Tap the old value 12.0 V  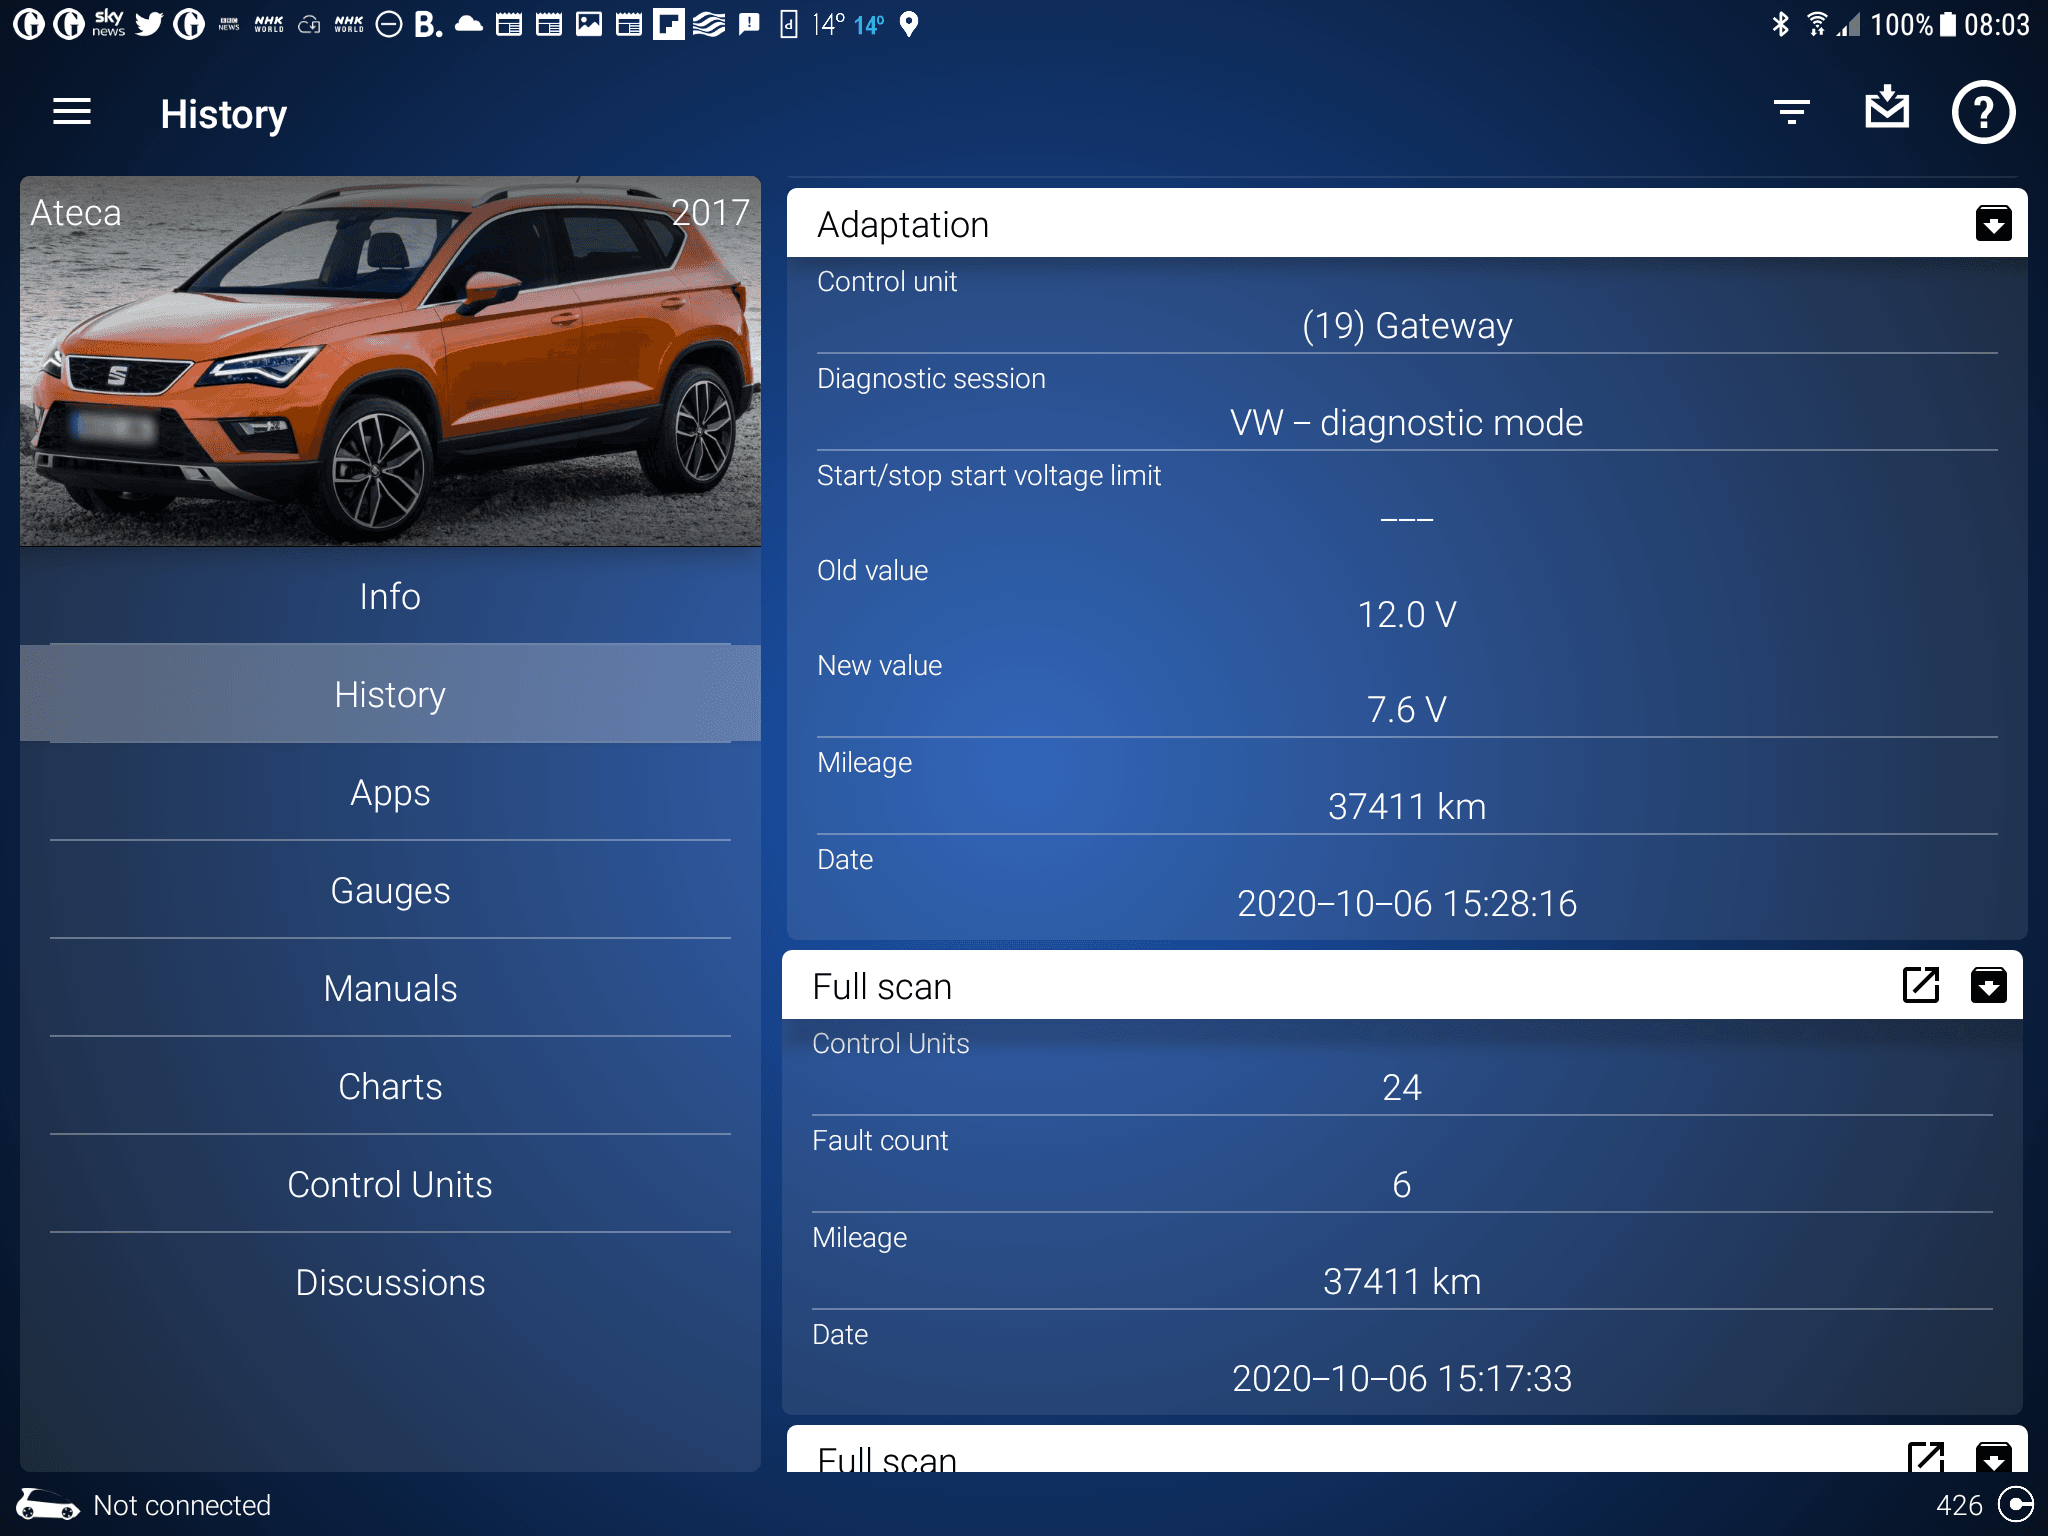point(1407,615)
